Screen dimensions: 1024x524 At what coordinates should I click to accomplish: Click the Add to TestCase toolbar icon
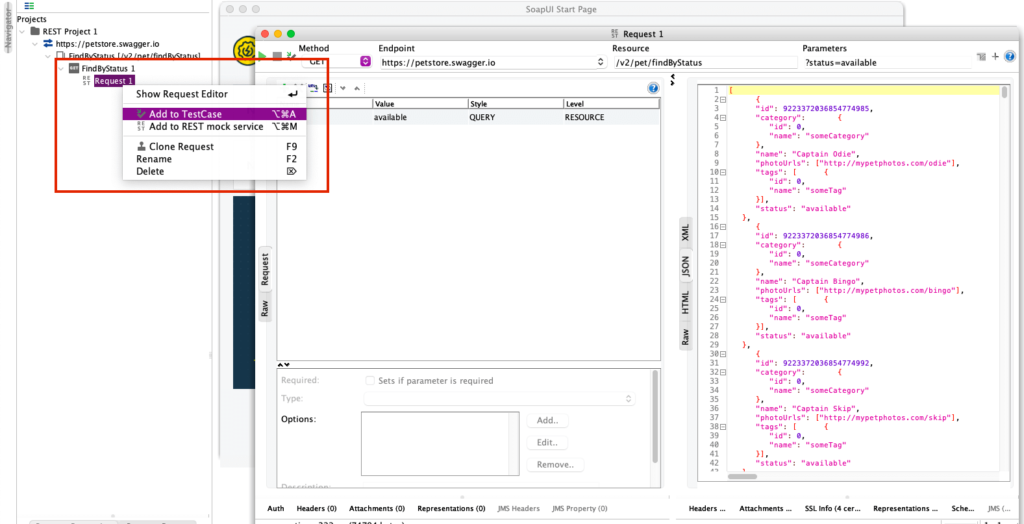click(290, 56)
